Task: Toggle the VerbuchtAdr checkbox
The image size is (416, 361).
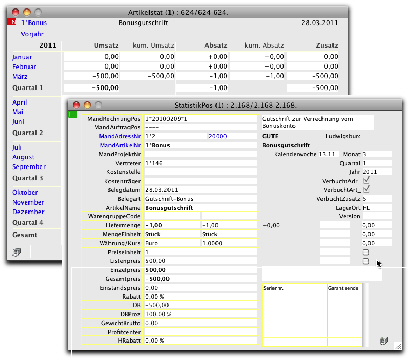Action: pos(366,181)
